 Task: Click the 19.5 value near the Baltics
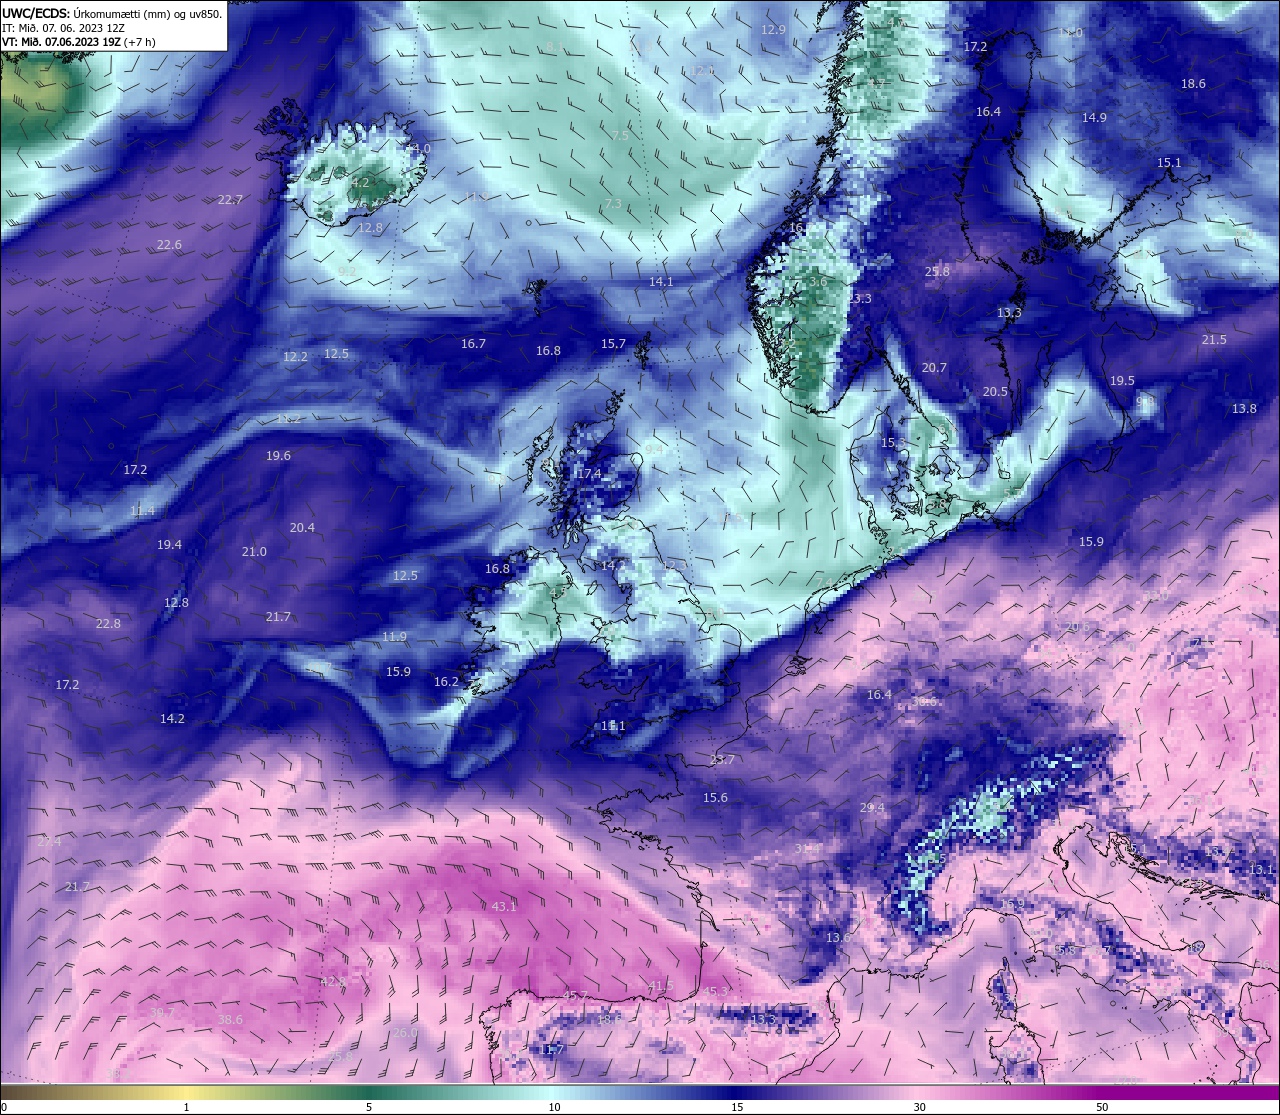click(x=1122, y=381)
